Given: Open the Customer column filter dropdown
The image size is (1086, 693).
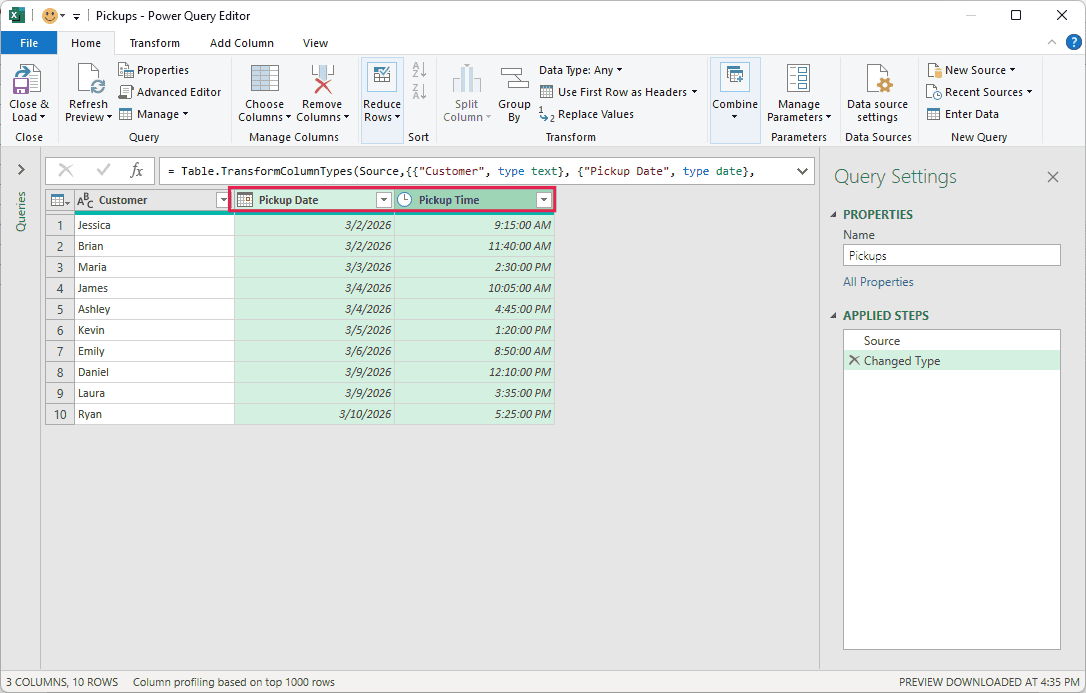Looking at the screenshot, I should click(223, 200).
